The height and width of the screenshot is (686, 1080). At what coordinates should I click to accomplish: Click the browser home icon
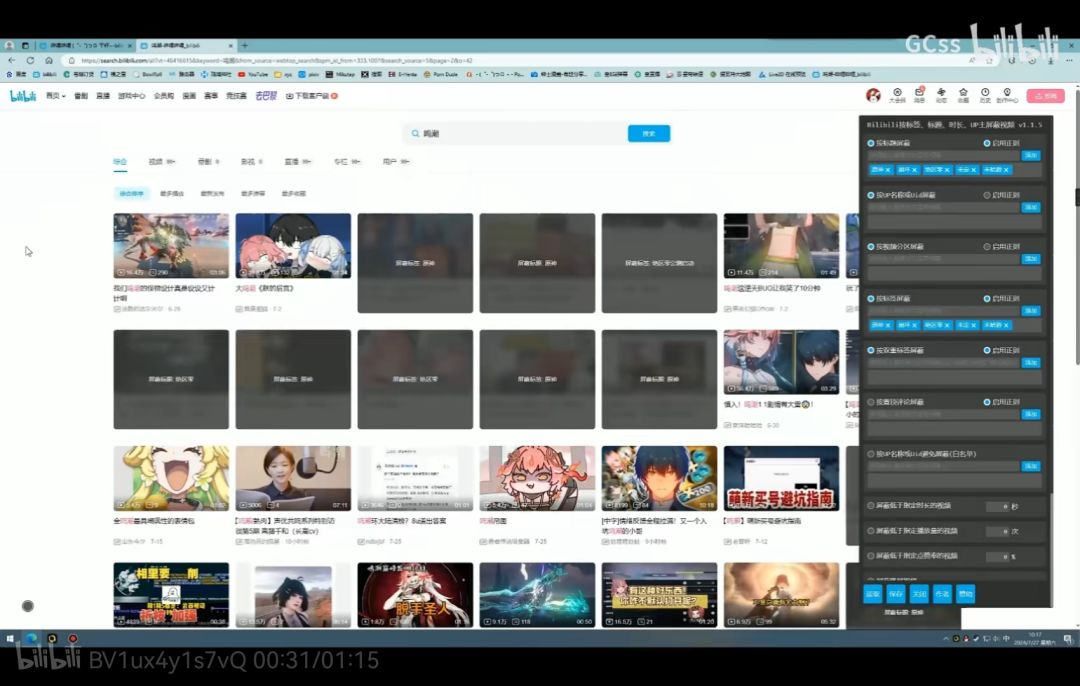pos(49,61)
